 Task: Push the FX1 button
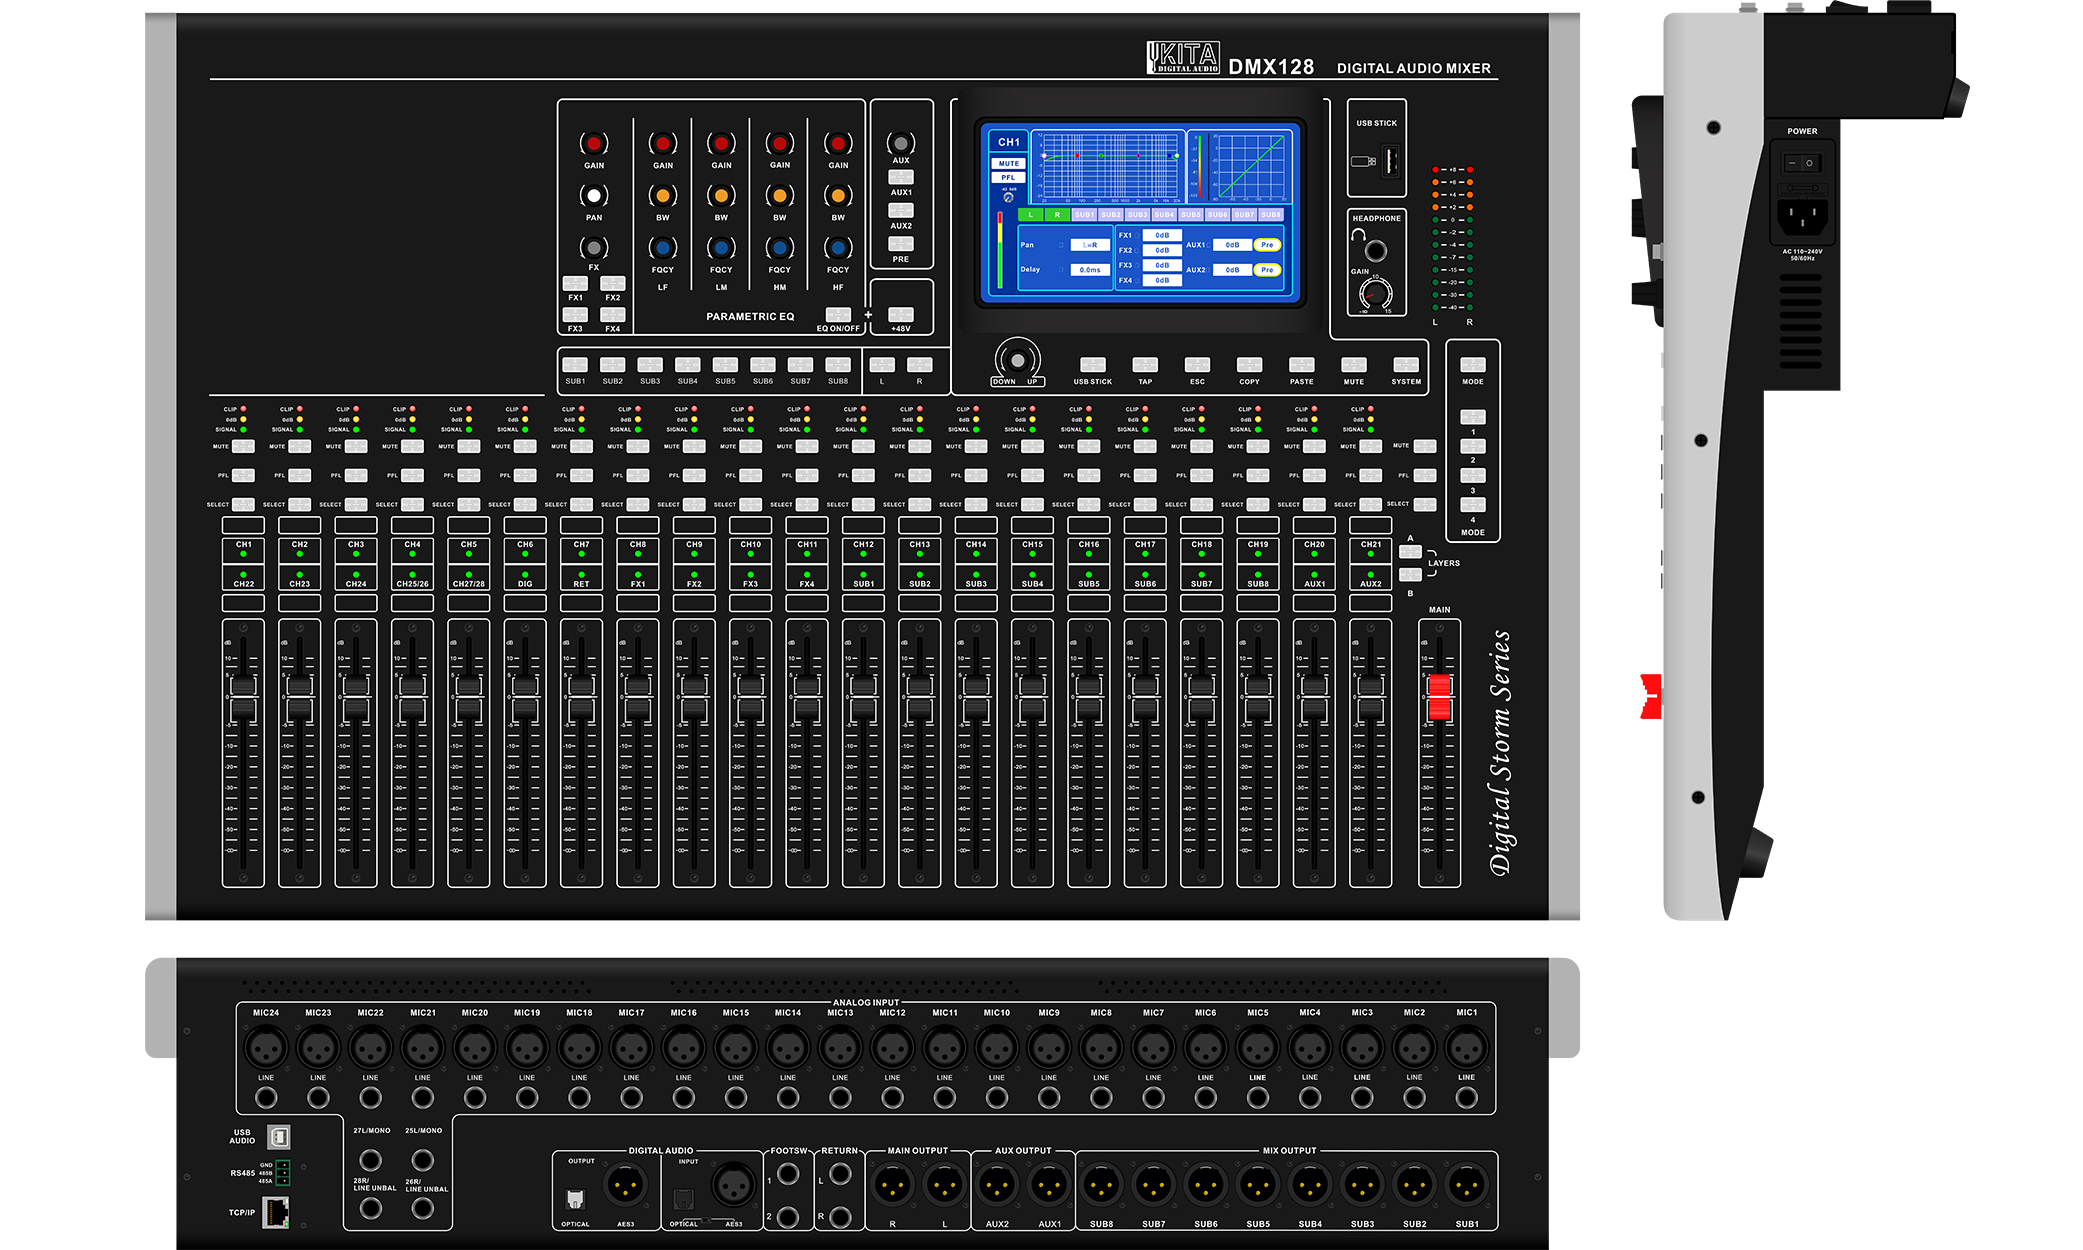[x=575, y=283]
